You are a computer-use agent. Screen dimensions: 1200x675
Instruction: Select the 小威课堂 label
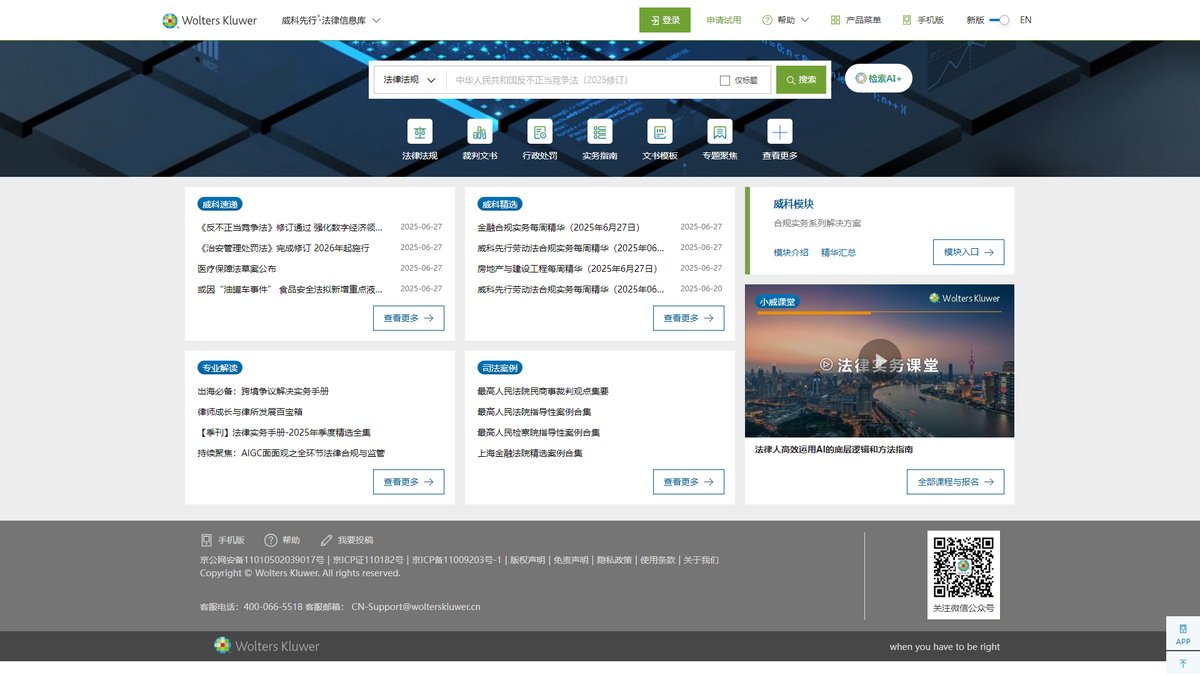(777, 301)
